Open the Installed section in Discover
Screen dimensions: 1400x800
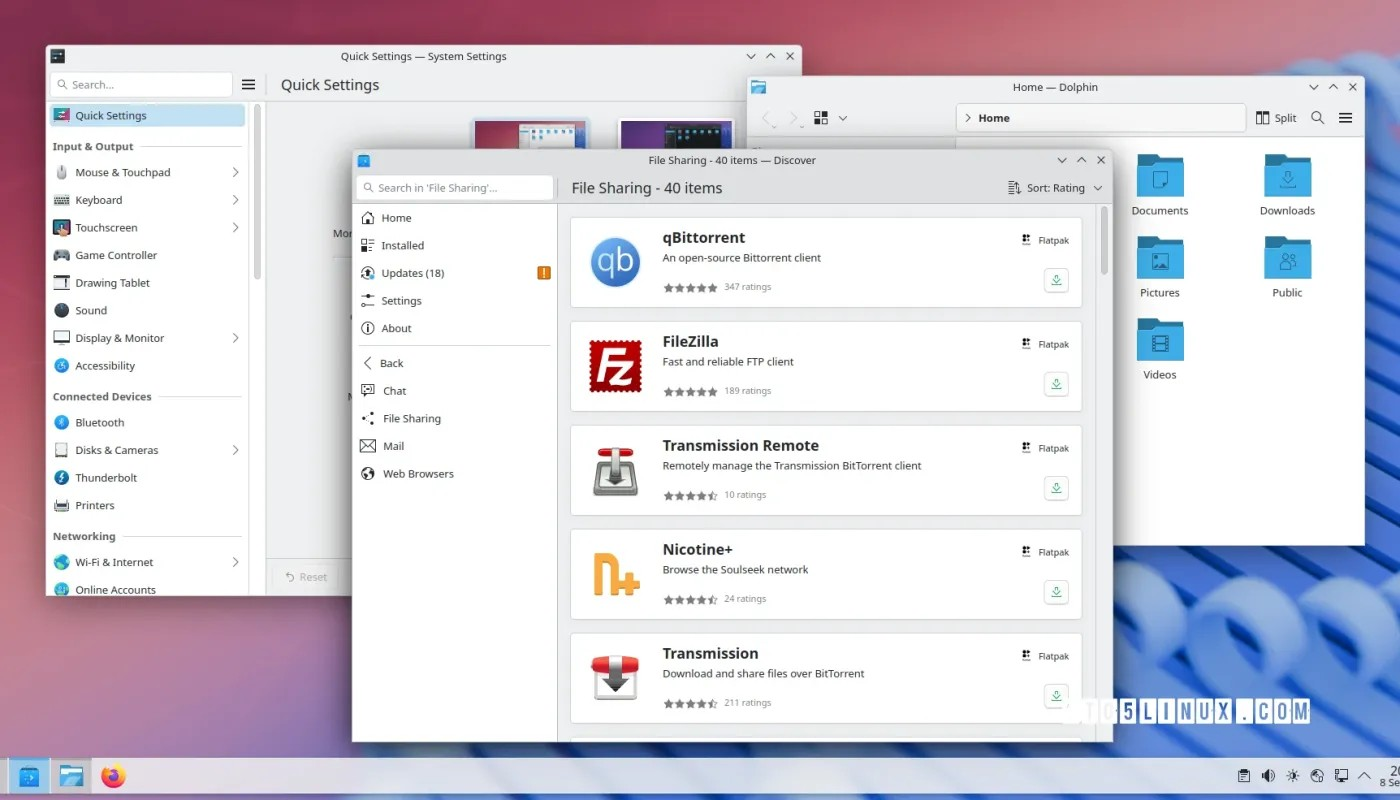(401, 245)
